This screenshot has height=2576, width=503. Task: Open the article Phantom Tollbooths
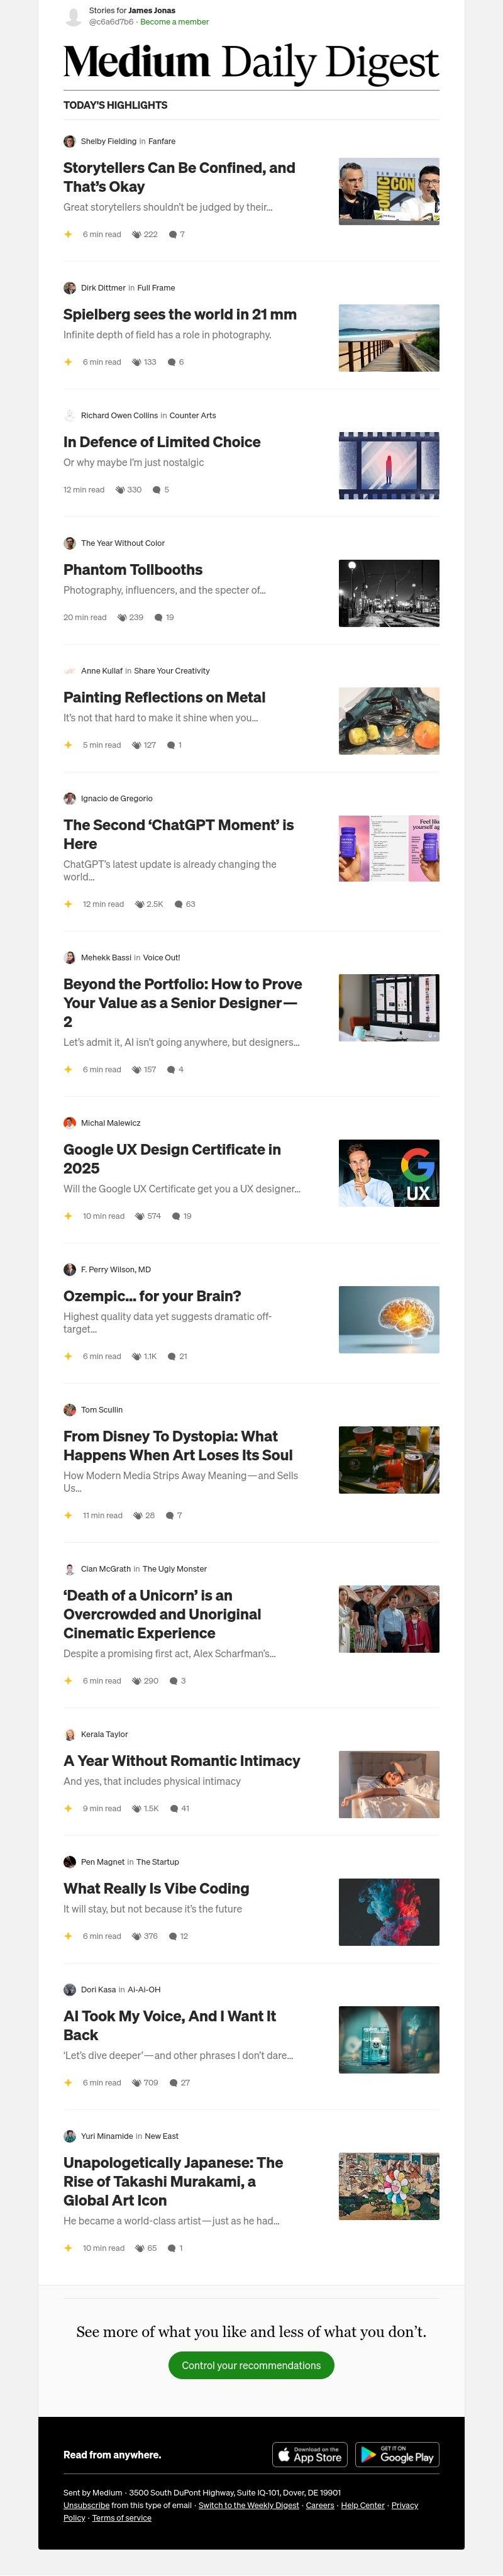(x=133, y=570)
